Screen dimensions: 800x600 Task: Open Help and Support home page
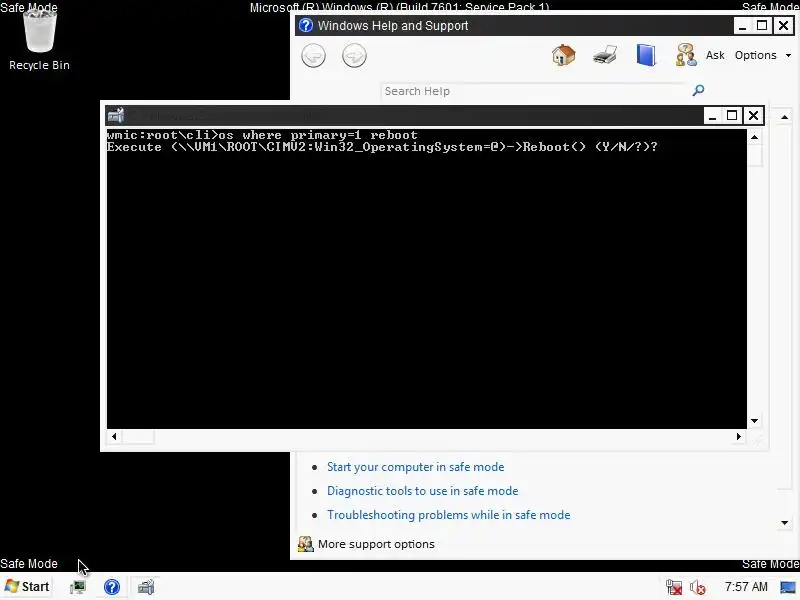point(564,55)
